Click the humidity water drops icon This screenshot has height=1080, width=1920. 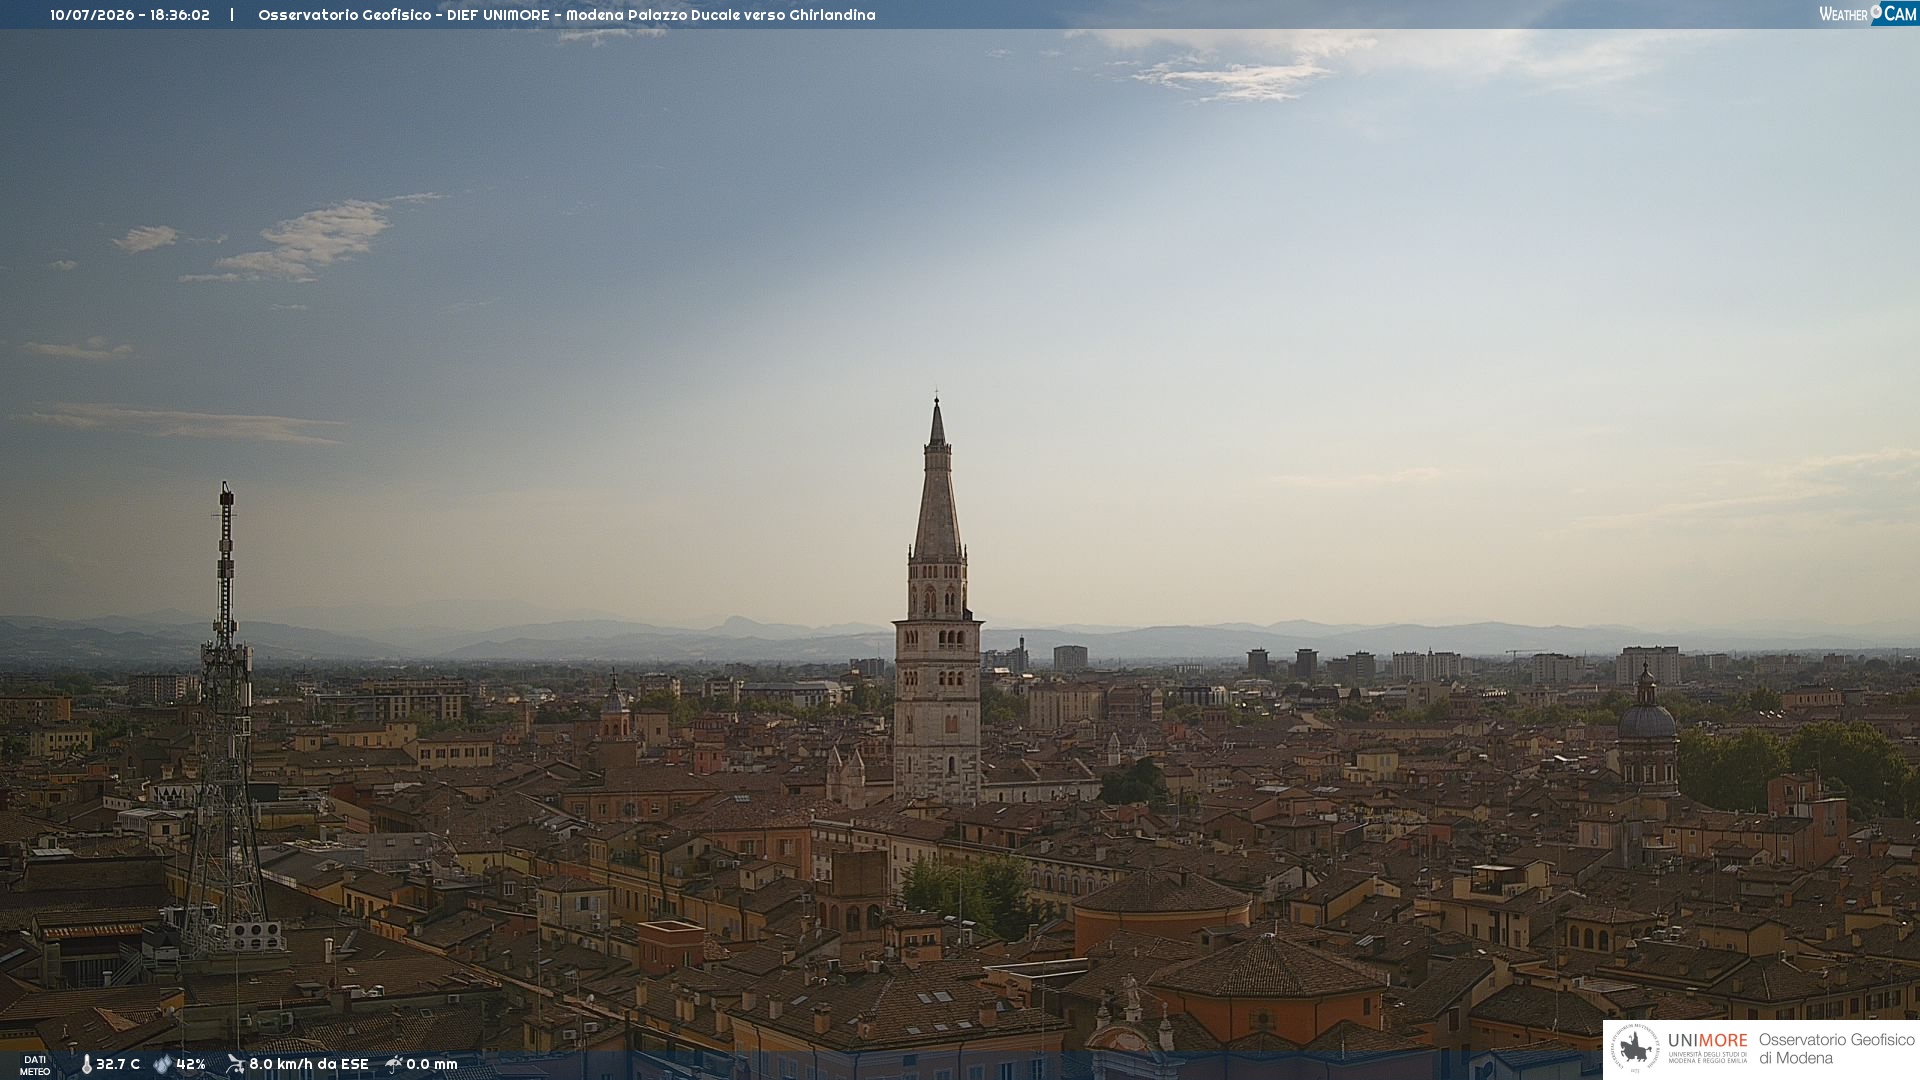(162, 1065)
